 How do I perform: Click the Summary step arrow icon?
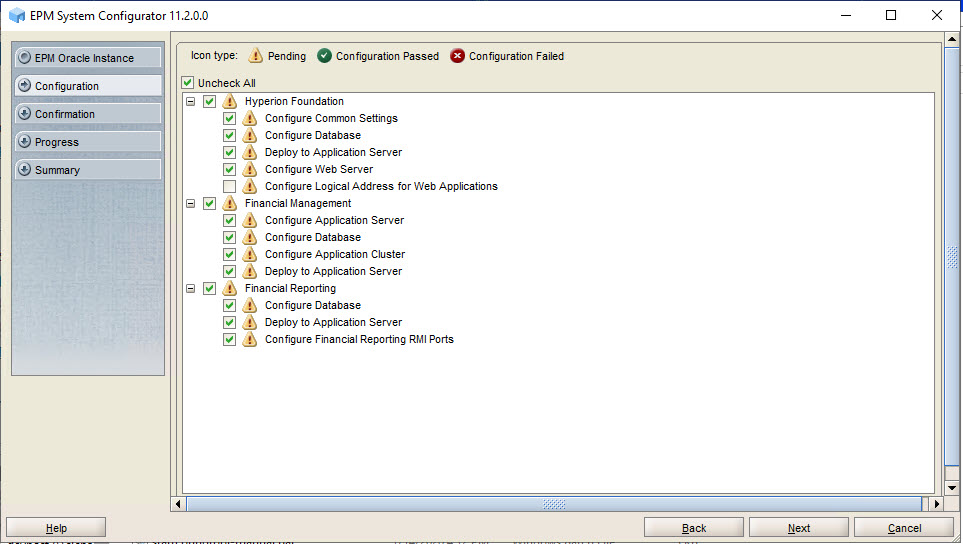click(25, 169)
